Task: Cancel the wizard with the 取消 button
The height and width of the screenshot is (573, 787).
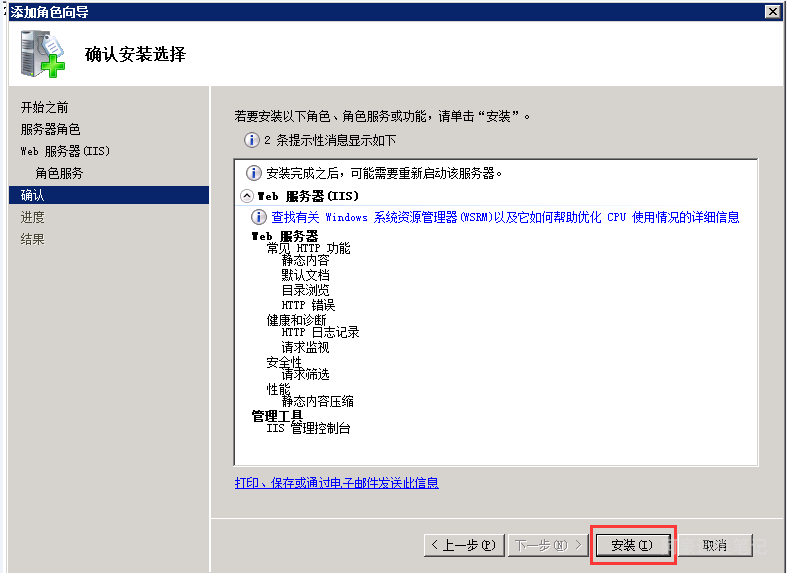Action: (714, 545)
